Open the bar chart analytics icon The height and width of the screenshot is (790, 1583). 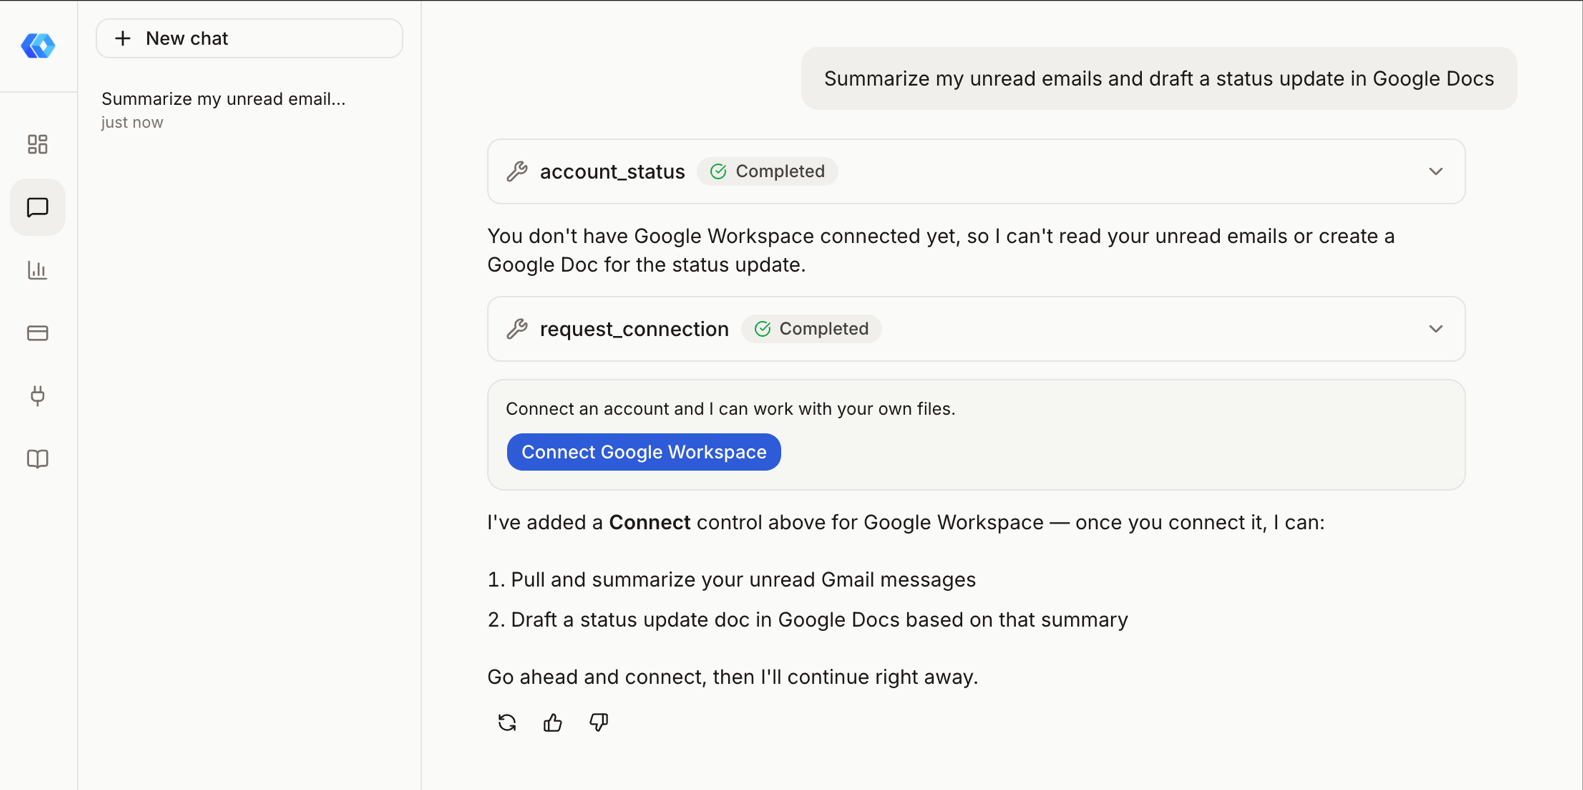pyautogui.click(x=38, y=270)
